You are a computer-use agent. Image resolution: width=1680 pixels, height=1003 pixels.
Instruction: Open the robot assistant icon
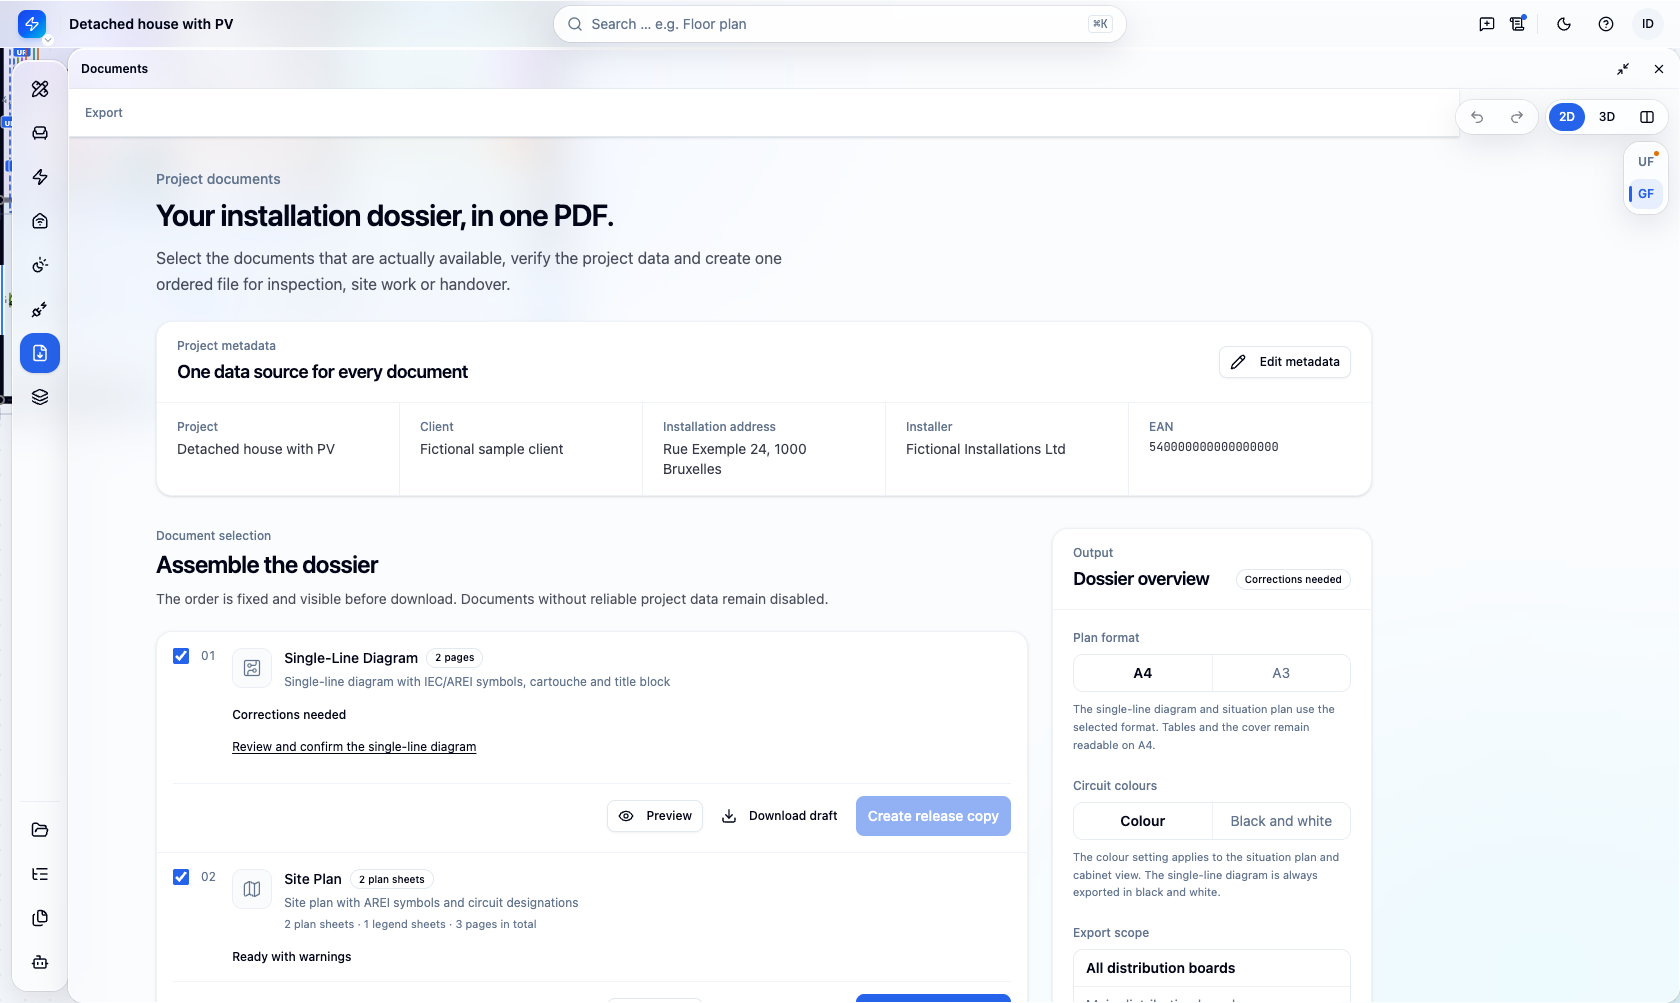click(40, 962)
